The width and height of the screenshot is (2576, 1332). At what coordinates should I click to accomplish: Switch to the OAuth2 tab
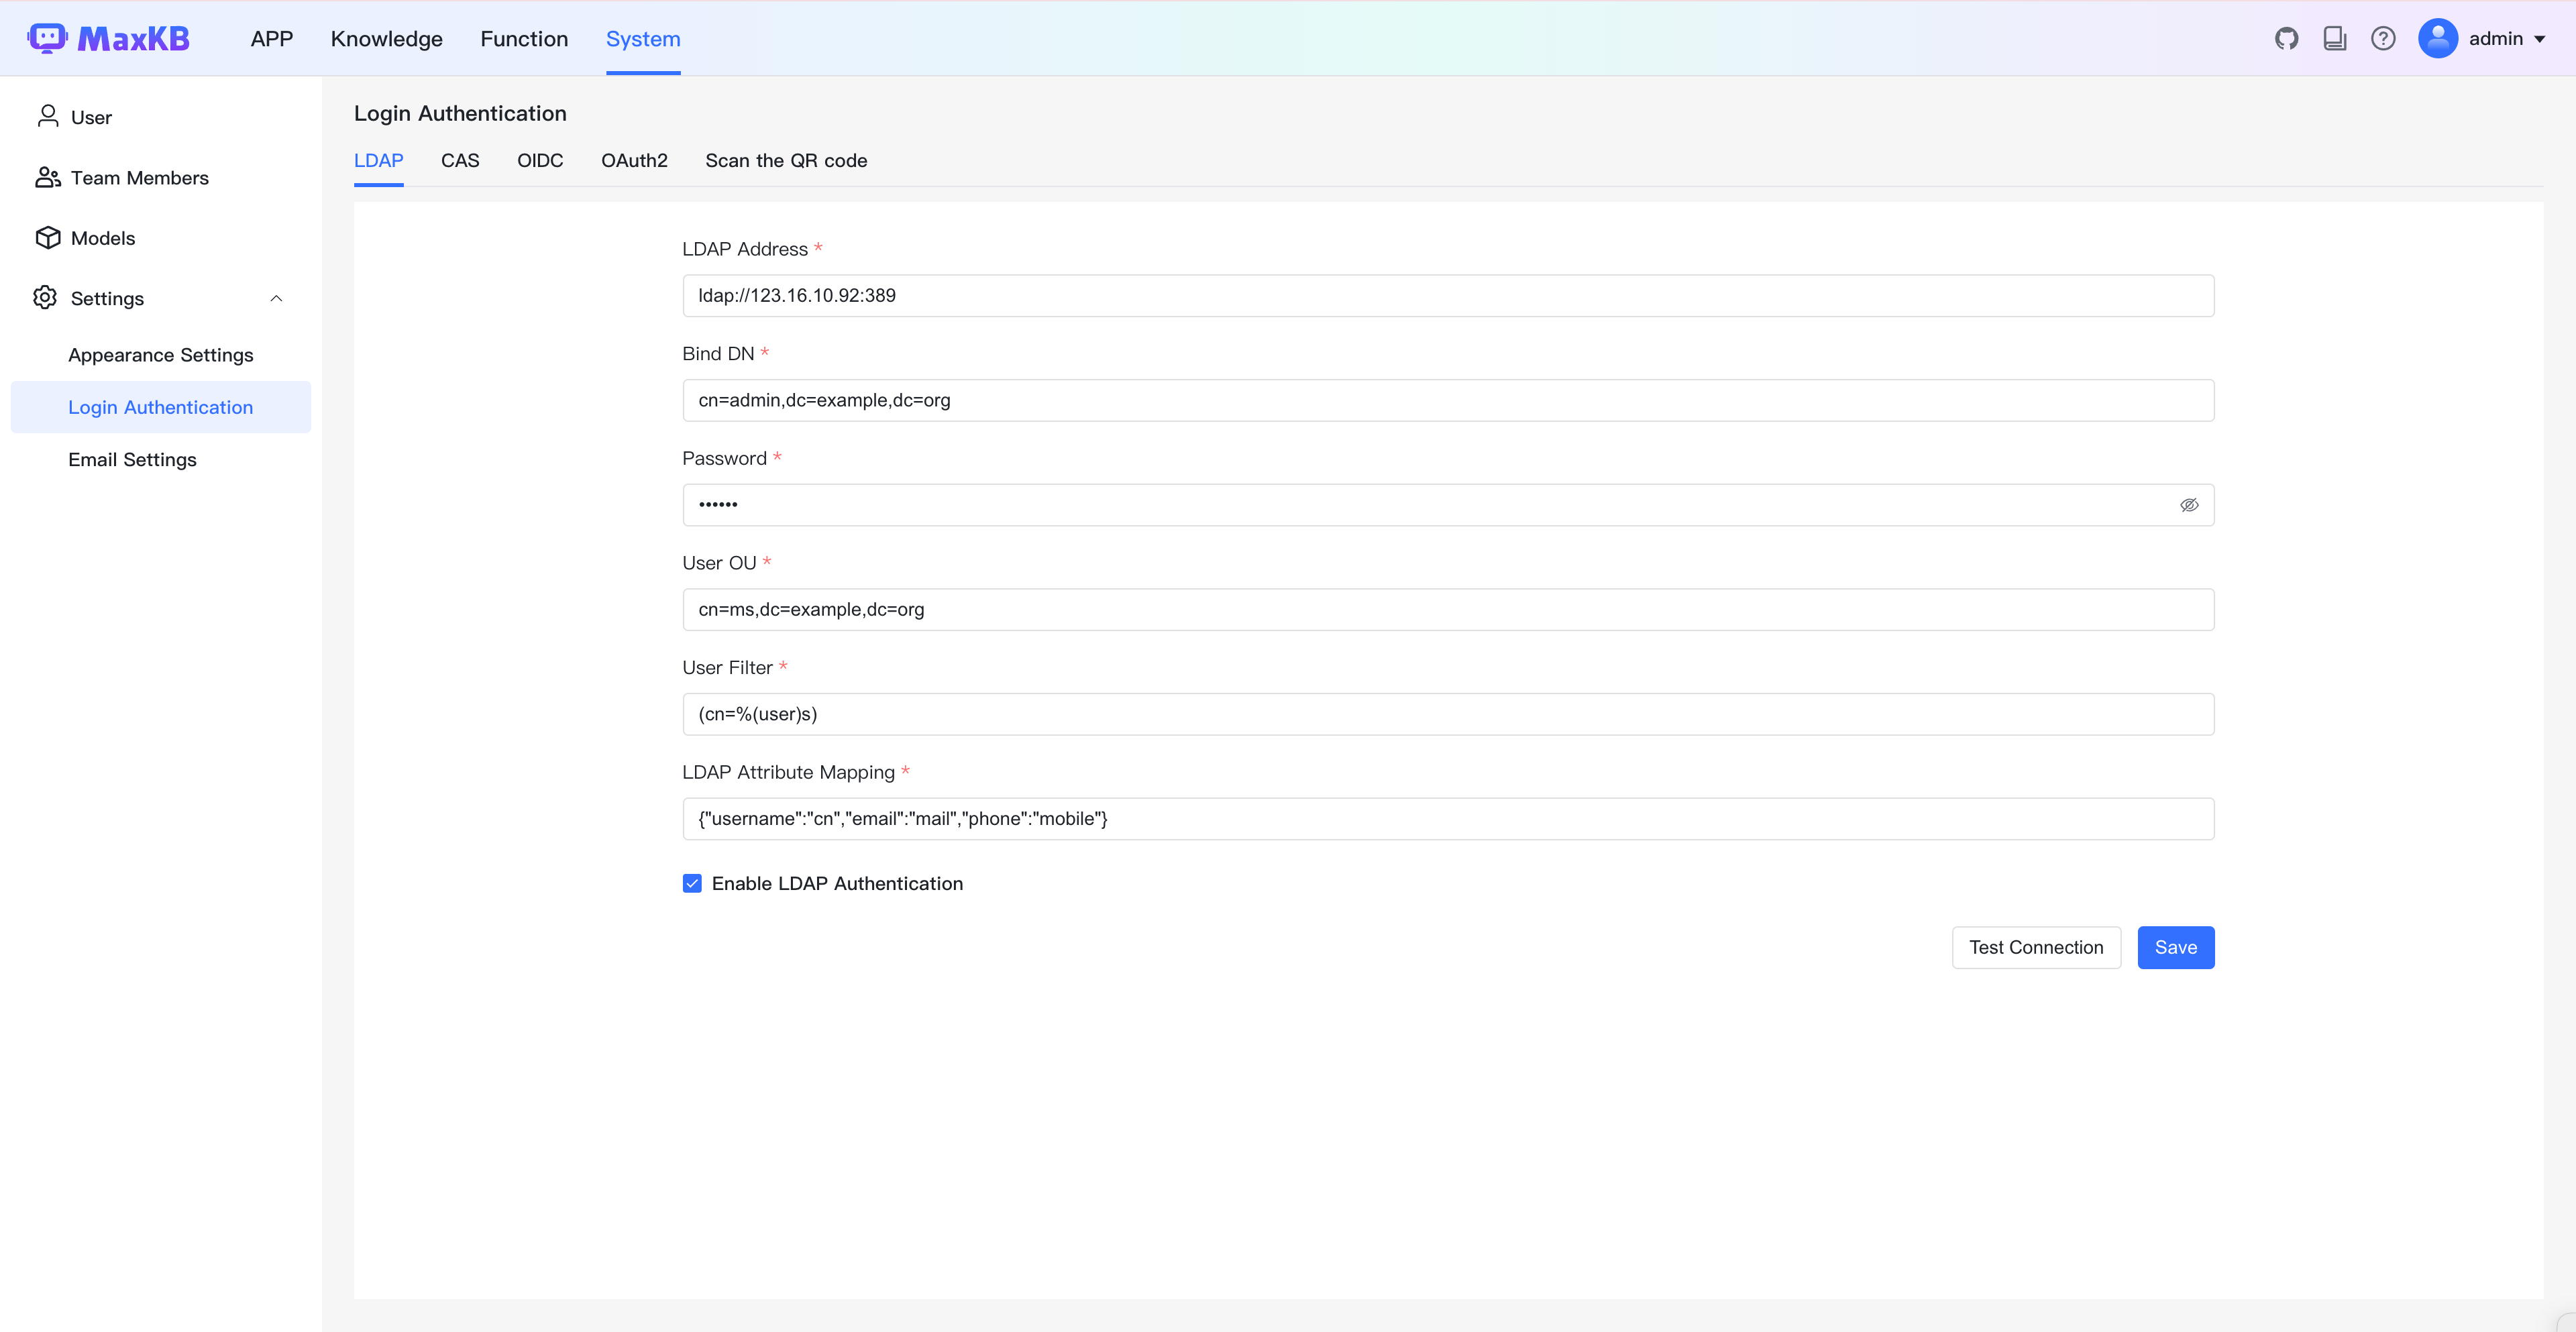tap(634, 160)
